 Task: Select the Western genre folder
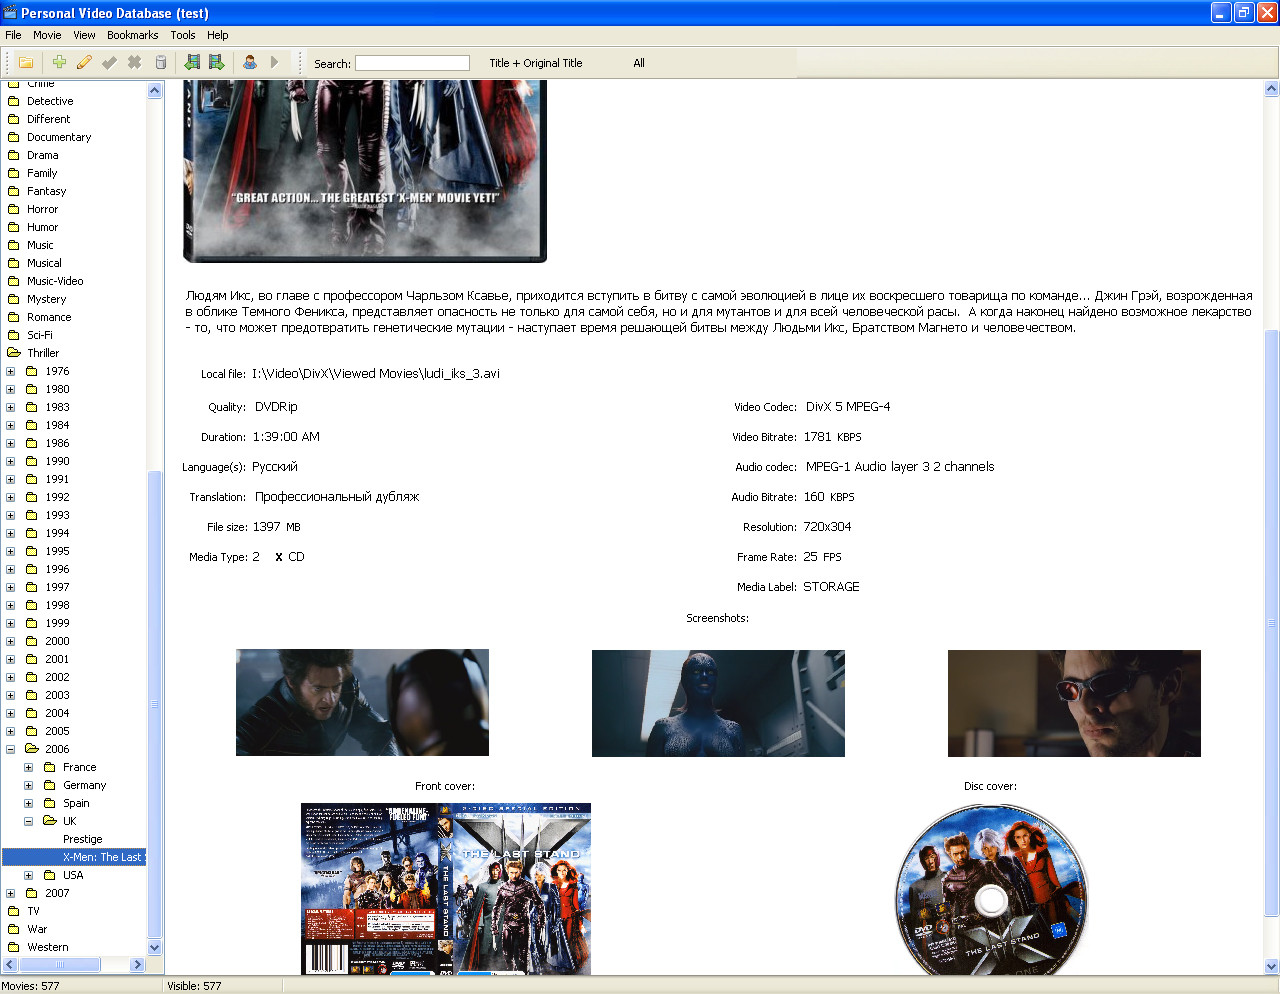pos(48,947)
